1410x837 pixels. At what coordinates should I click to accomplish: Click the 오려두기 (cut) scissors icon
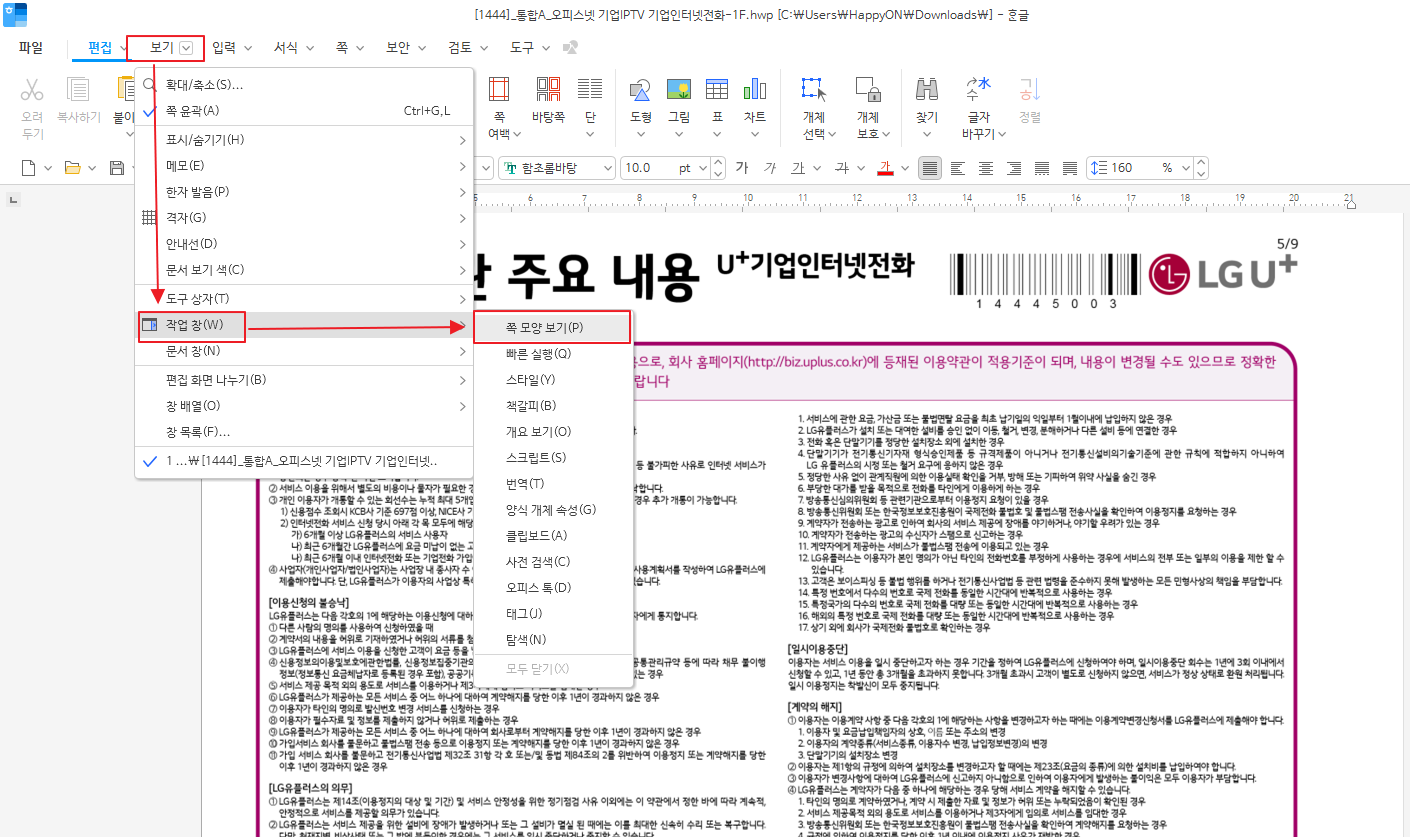tap(33, 90)
